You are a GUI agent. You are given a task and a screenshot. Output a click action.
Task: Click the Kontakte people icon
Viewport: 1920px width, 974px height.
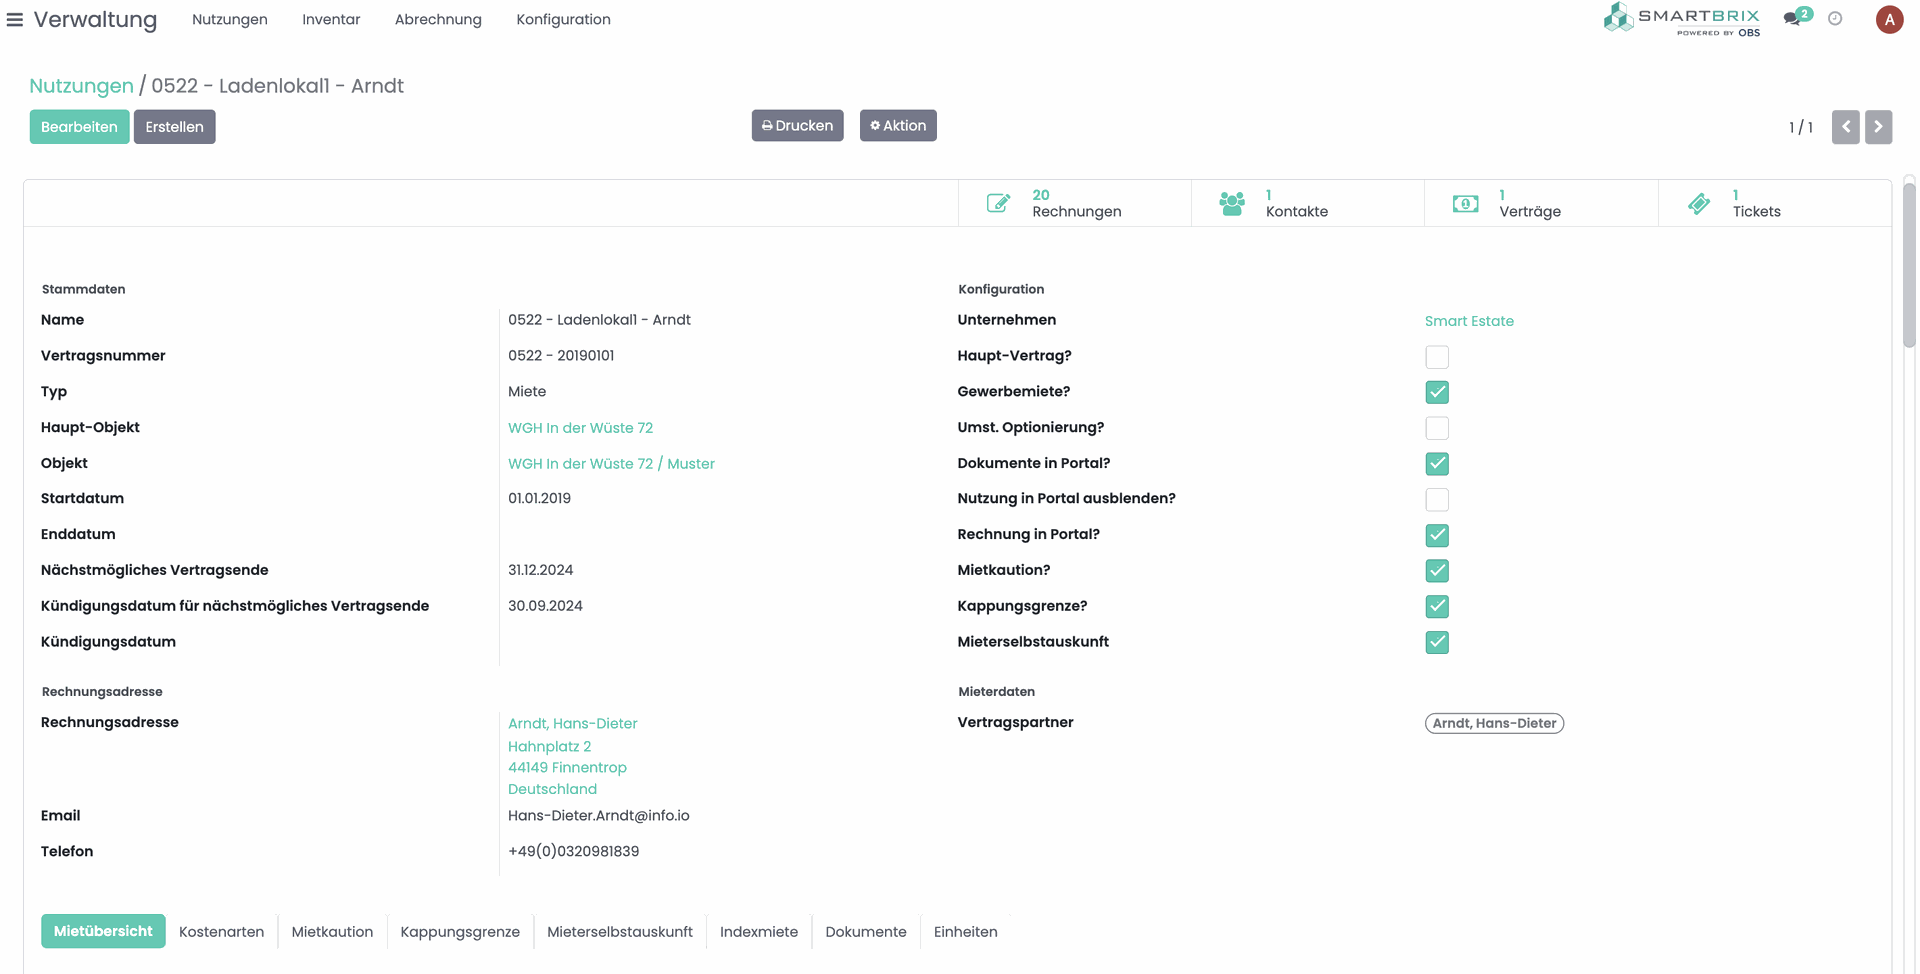point(1232,203)
